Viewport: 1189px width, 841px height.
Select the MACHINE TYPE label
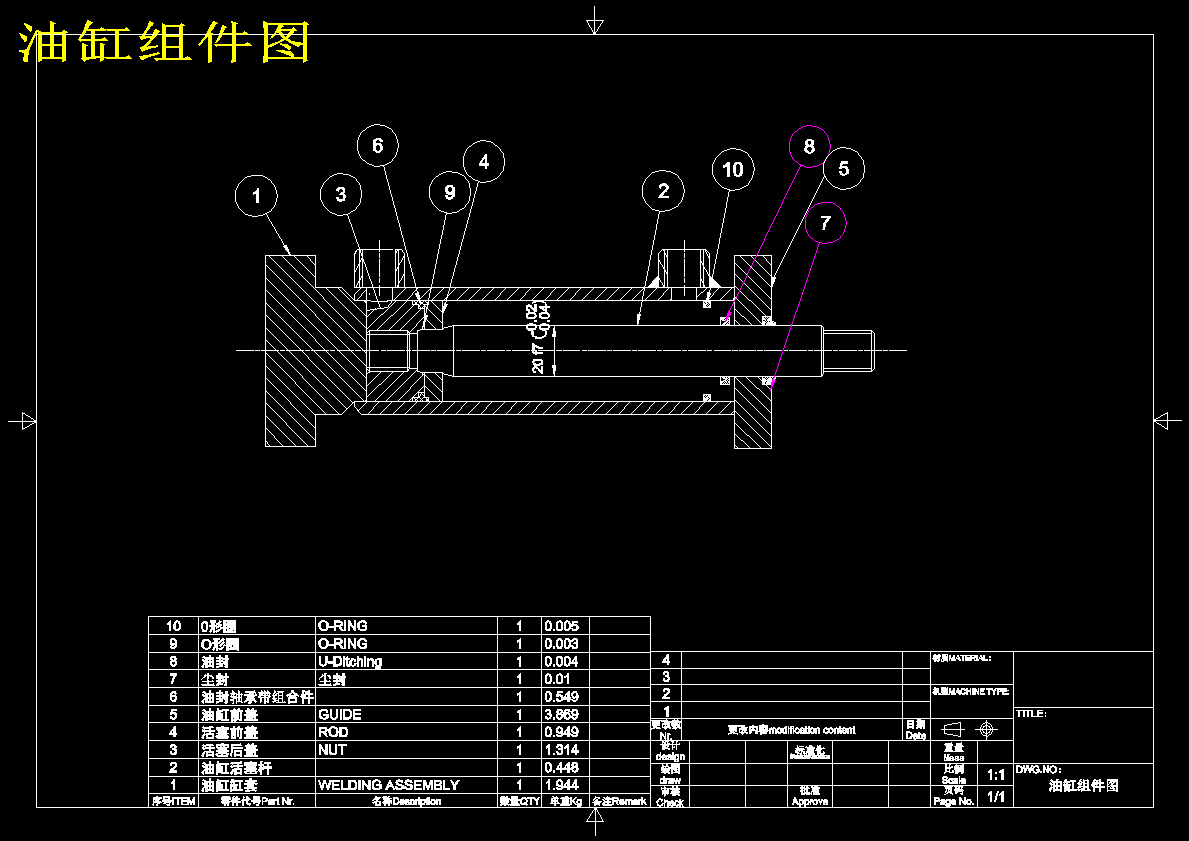pyautogui.click(x=970, y=692)
